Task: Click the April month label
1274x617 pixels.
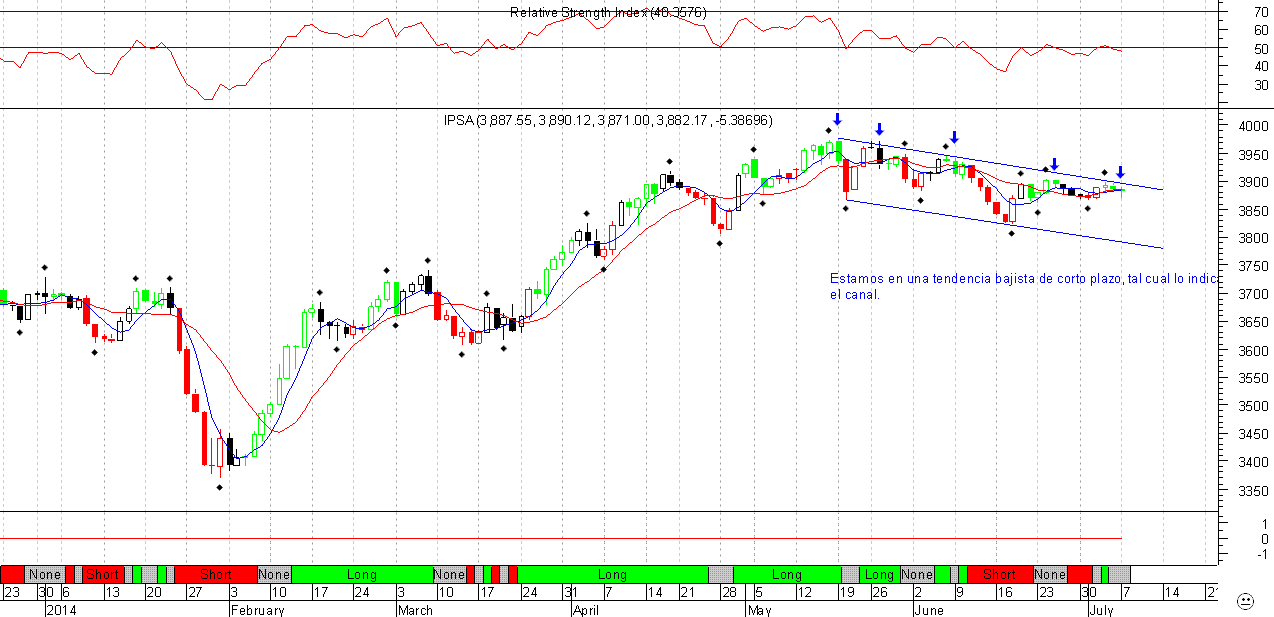Action: click(x=587, y=609)
